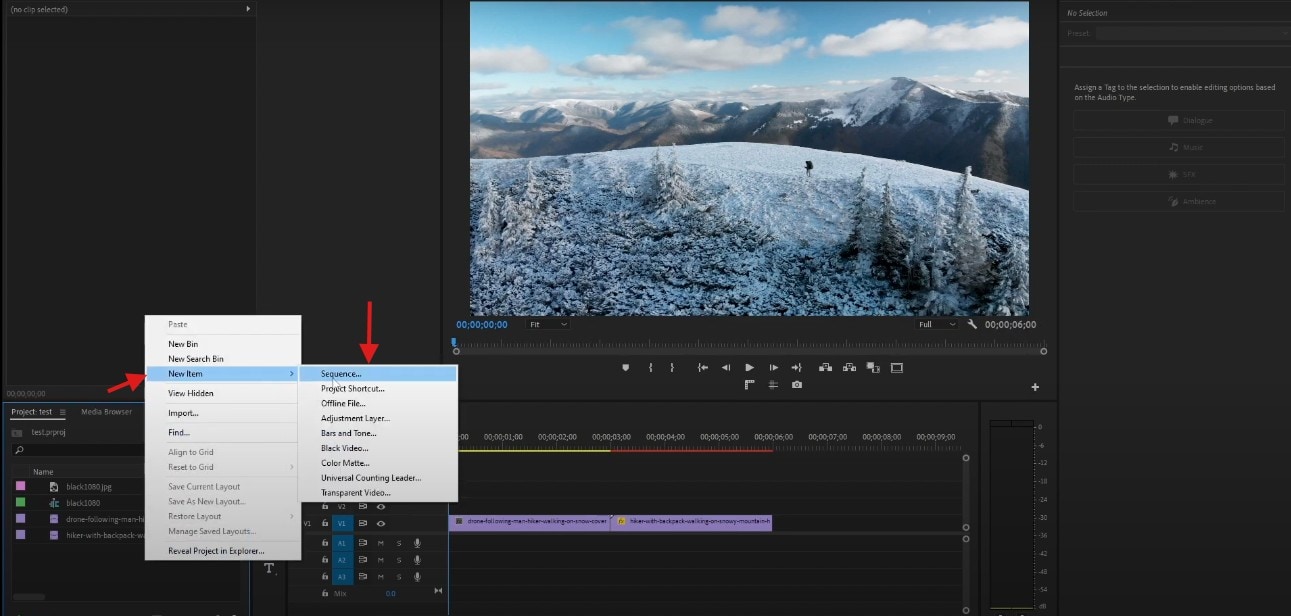Switch to the Media Browser tab
This screenshot has width=1291, height=616.
107,411
